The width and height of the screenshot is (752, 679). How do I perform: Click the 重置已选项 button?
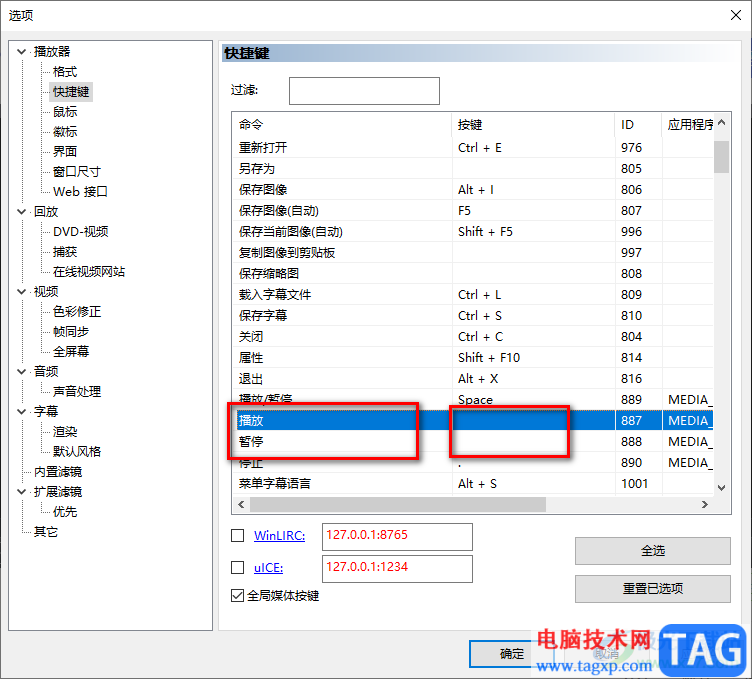[653, 589]
